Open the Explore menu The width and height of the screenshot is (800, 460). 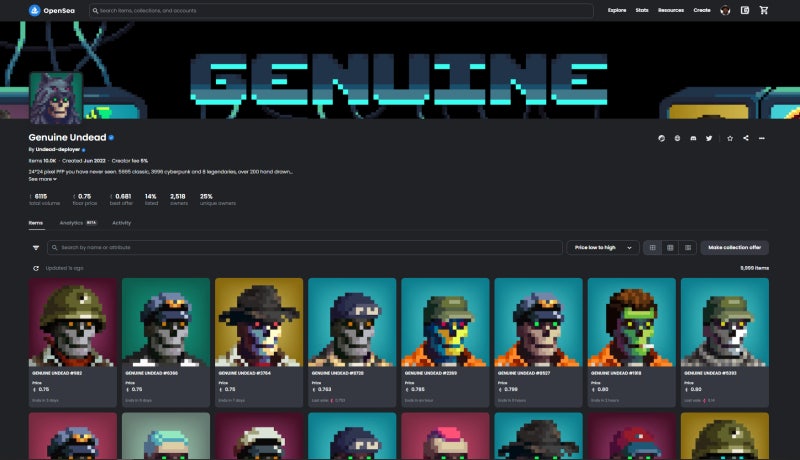click(x=617, y=10)
